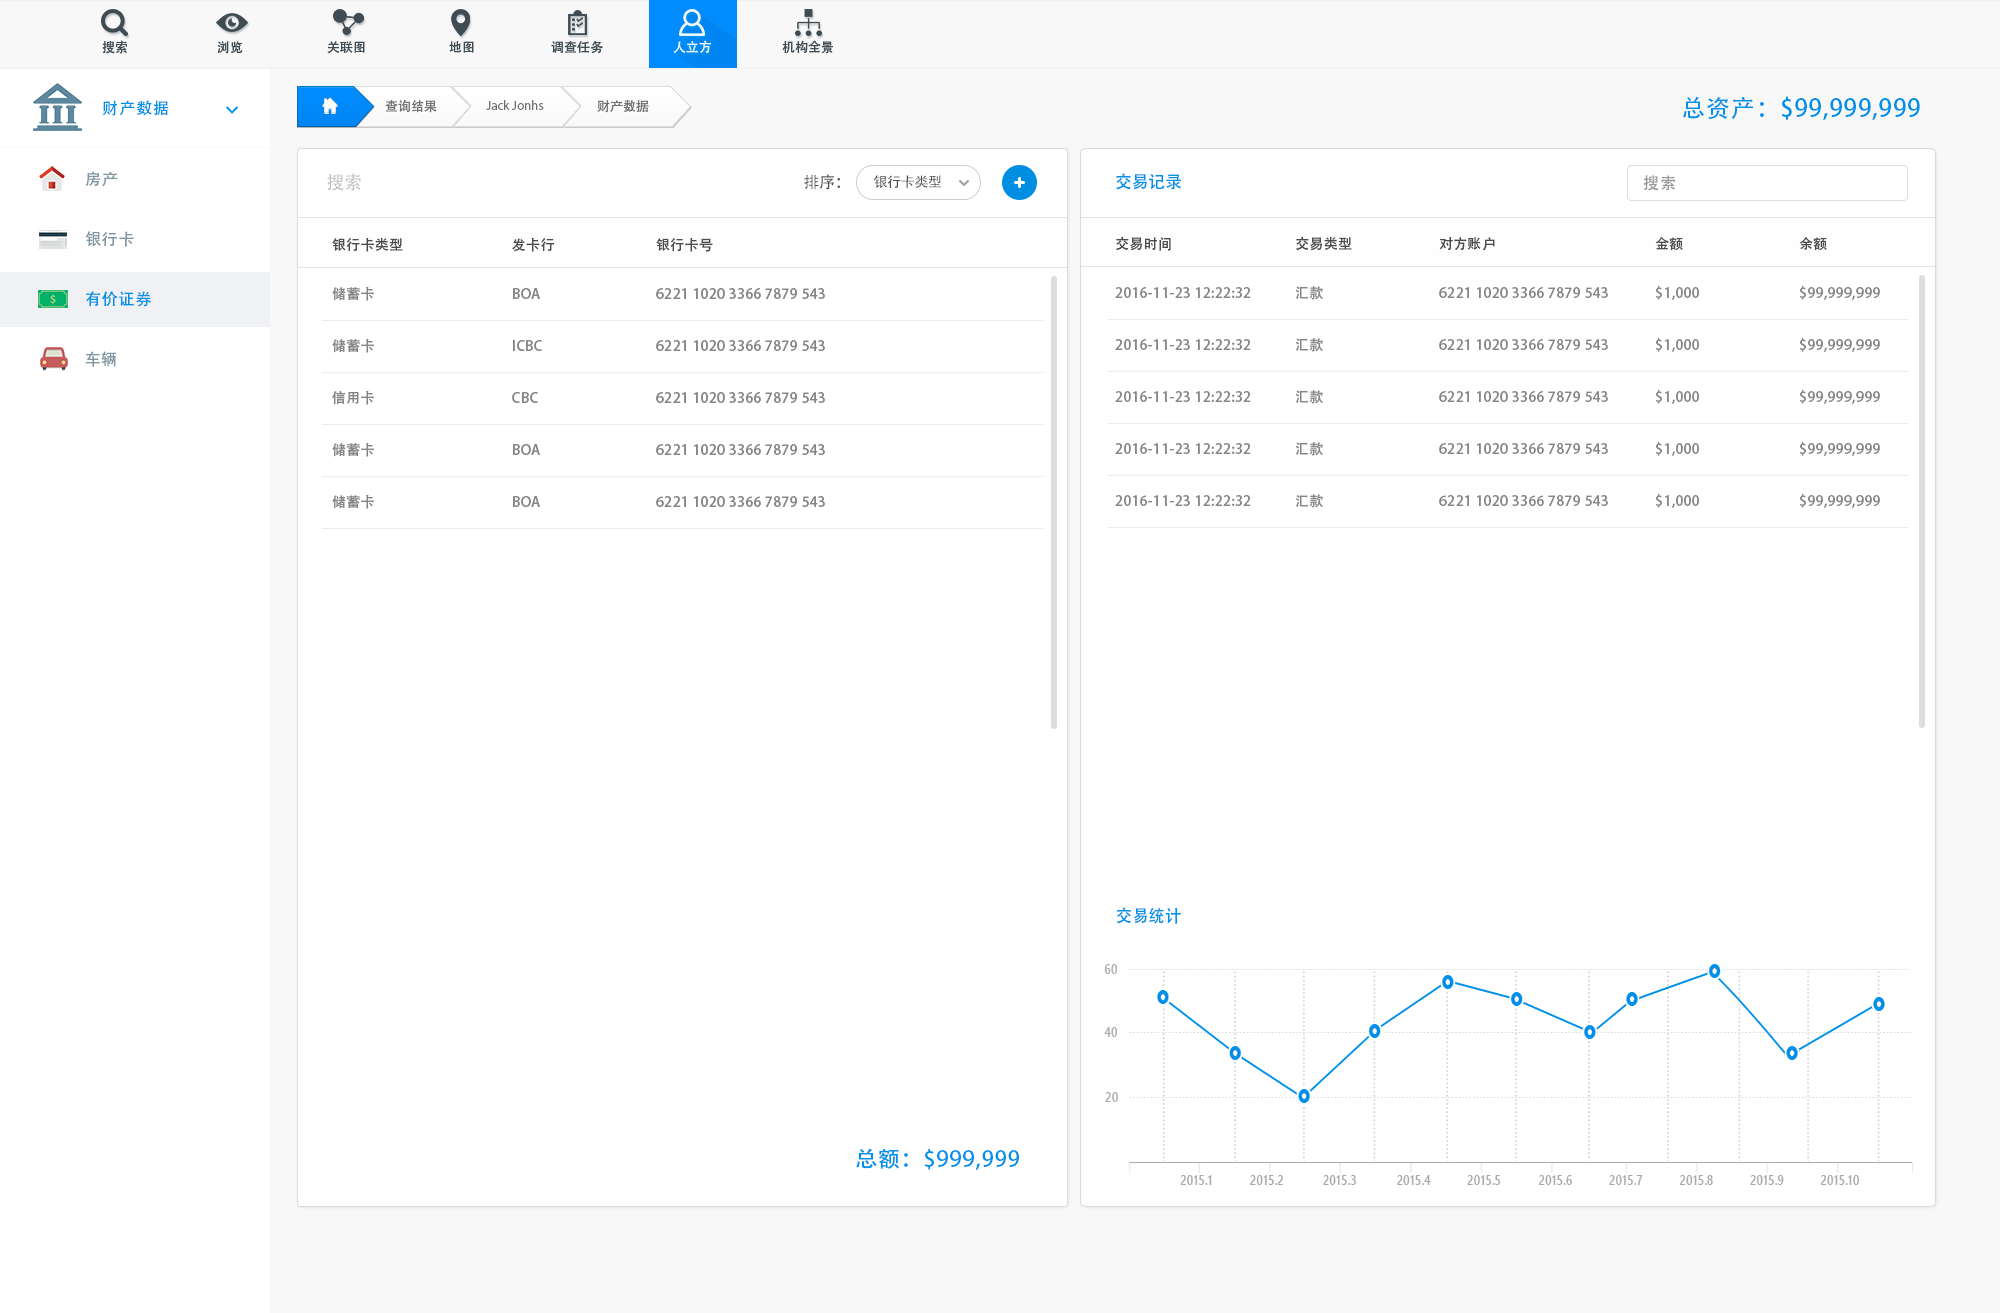Open the 浏览 eye icon
Image resolution: width=2000 pixels, height=1313 pixels.
231,23
